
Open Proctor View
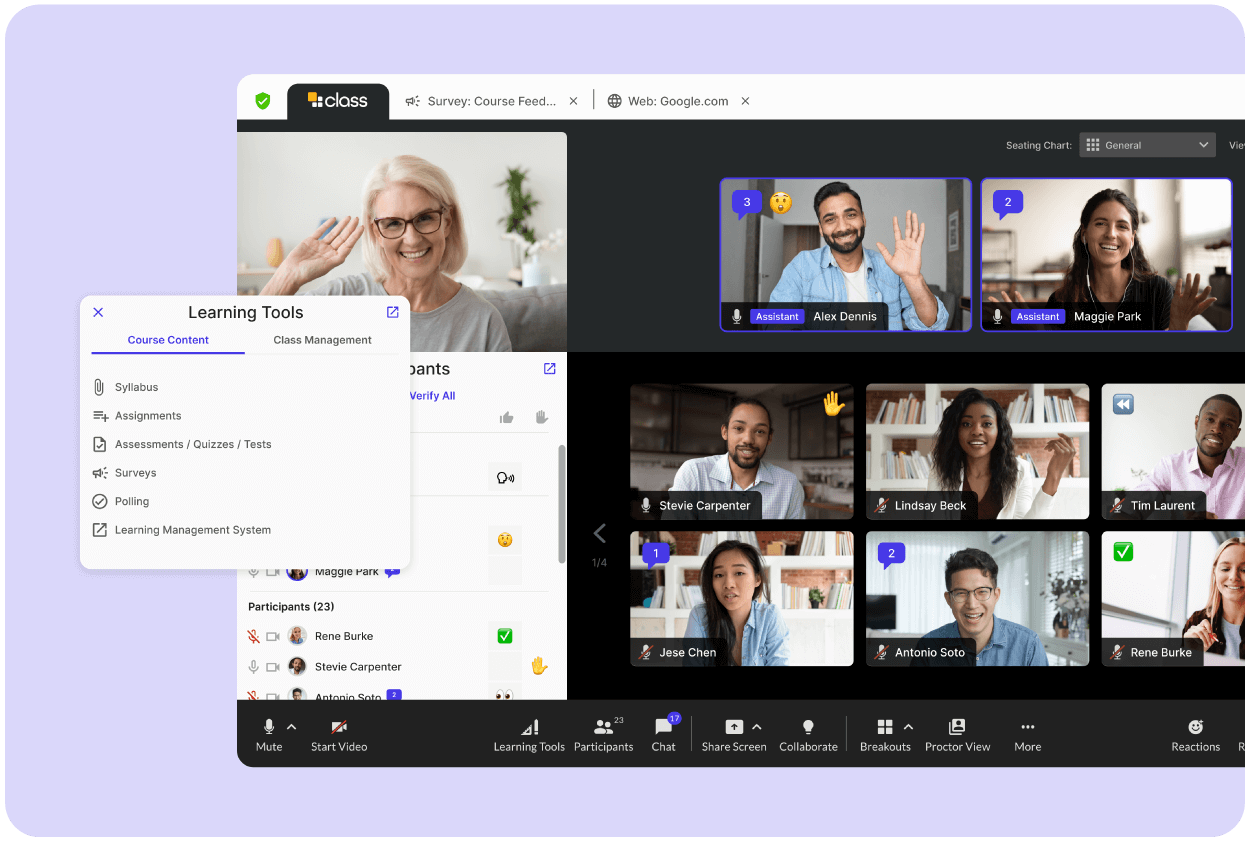click(957, 728)
